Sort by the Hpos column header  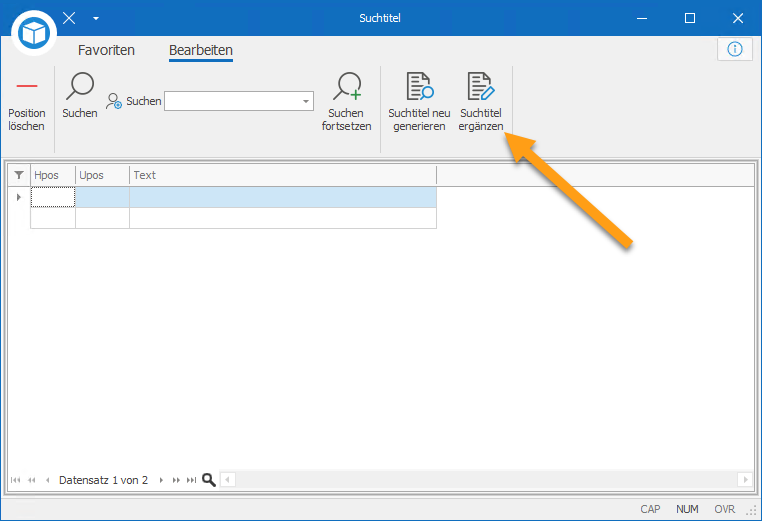point(53,175)
